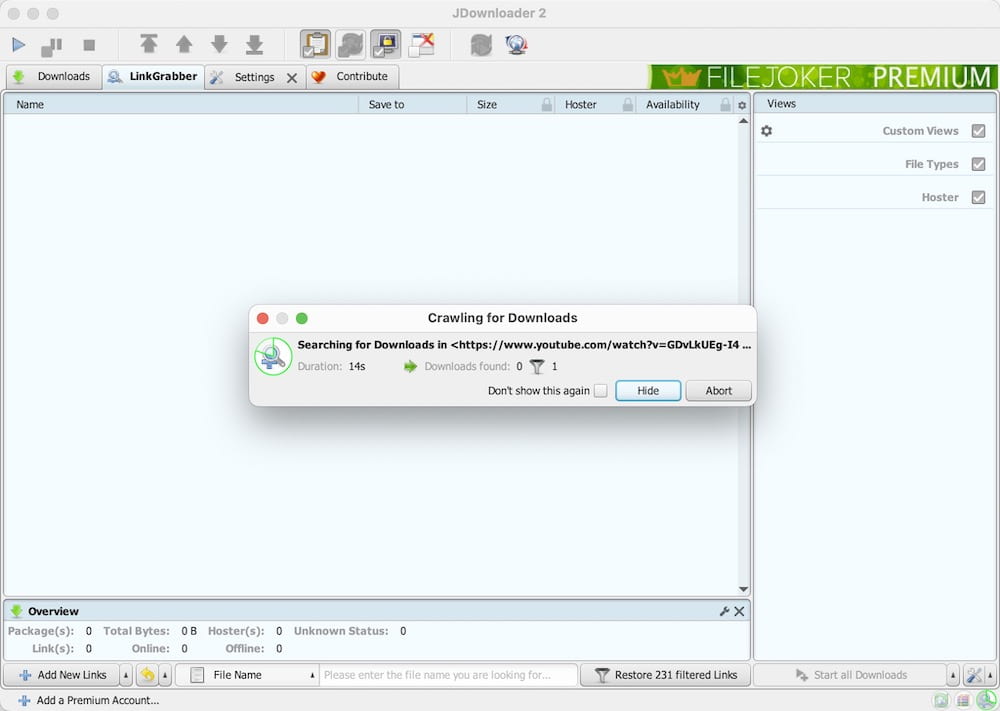Click Add a Premium Account link
Viewport: 1000px width, 711px height.
pyautogui.click(x=89, y=700)
